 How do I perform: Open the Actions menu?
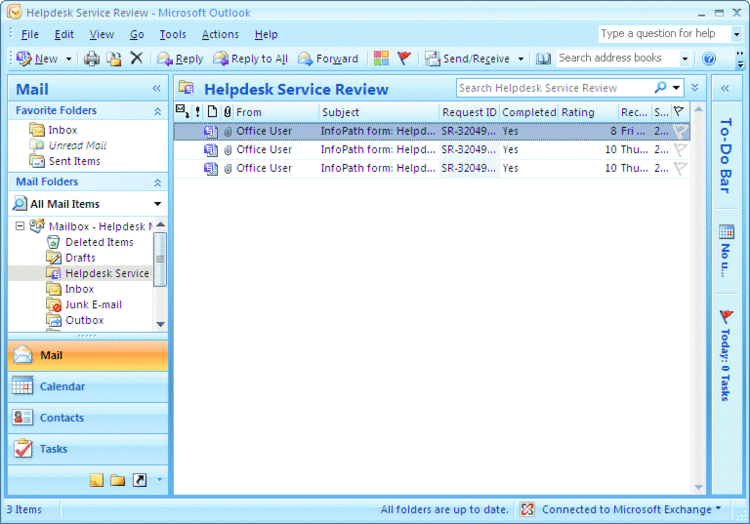(x=220, y=34)
